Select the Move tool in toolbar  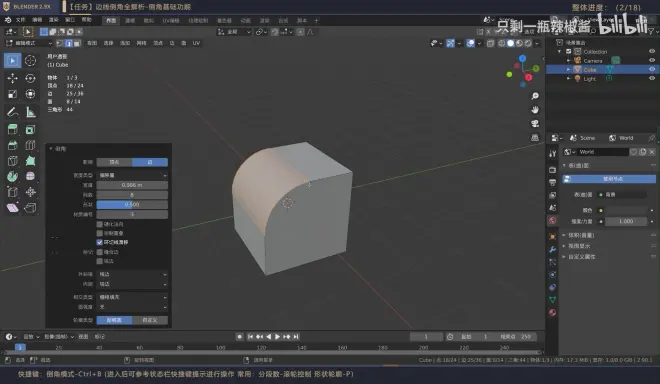click(12, 78)
